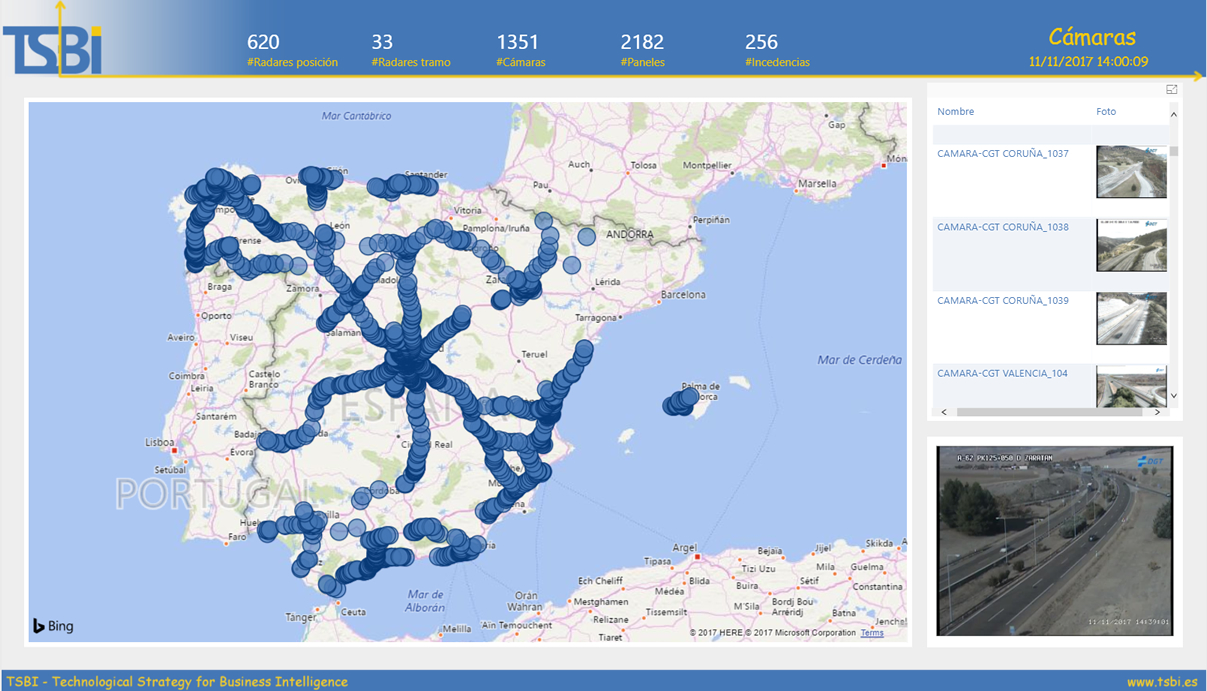This screenshot has height=691, width=1207.
Task: Sort table by Nombre column header
Action: click(955, 111)
